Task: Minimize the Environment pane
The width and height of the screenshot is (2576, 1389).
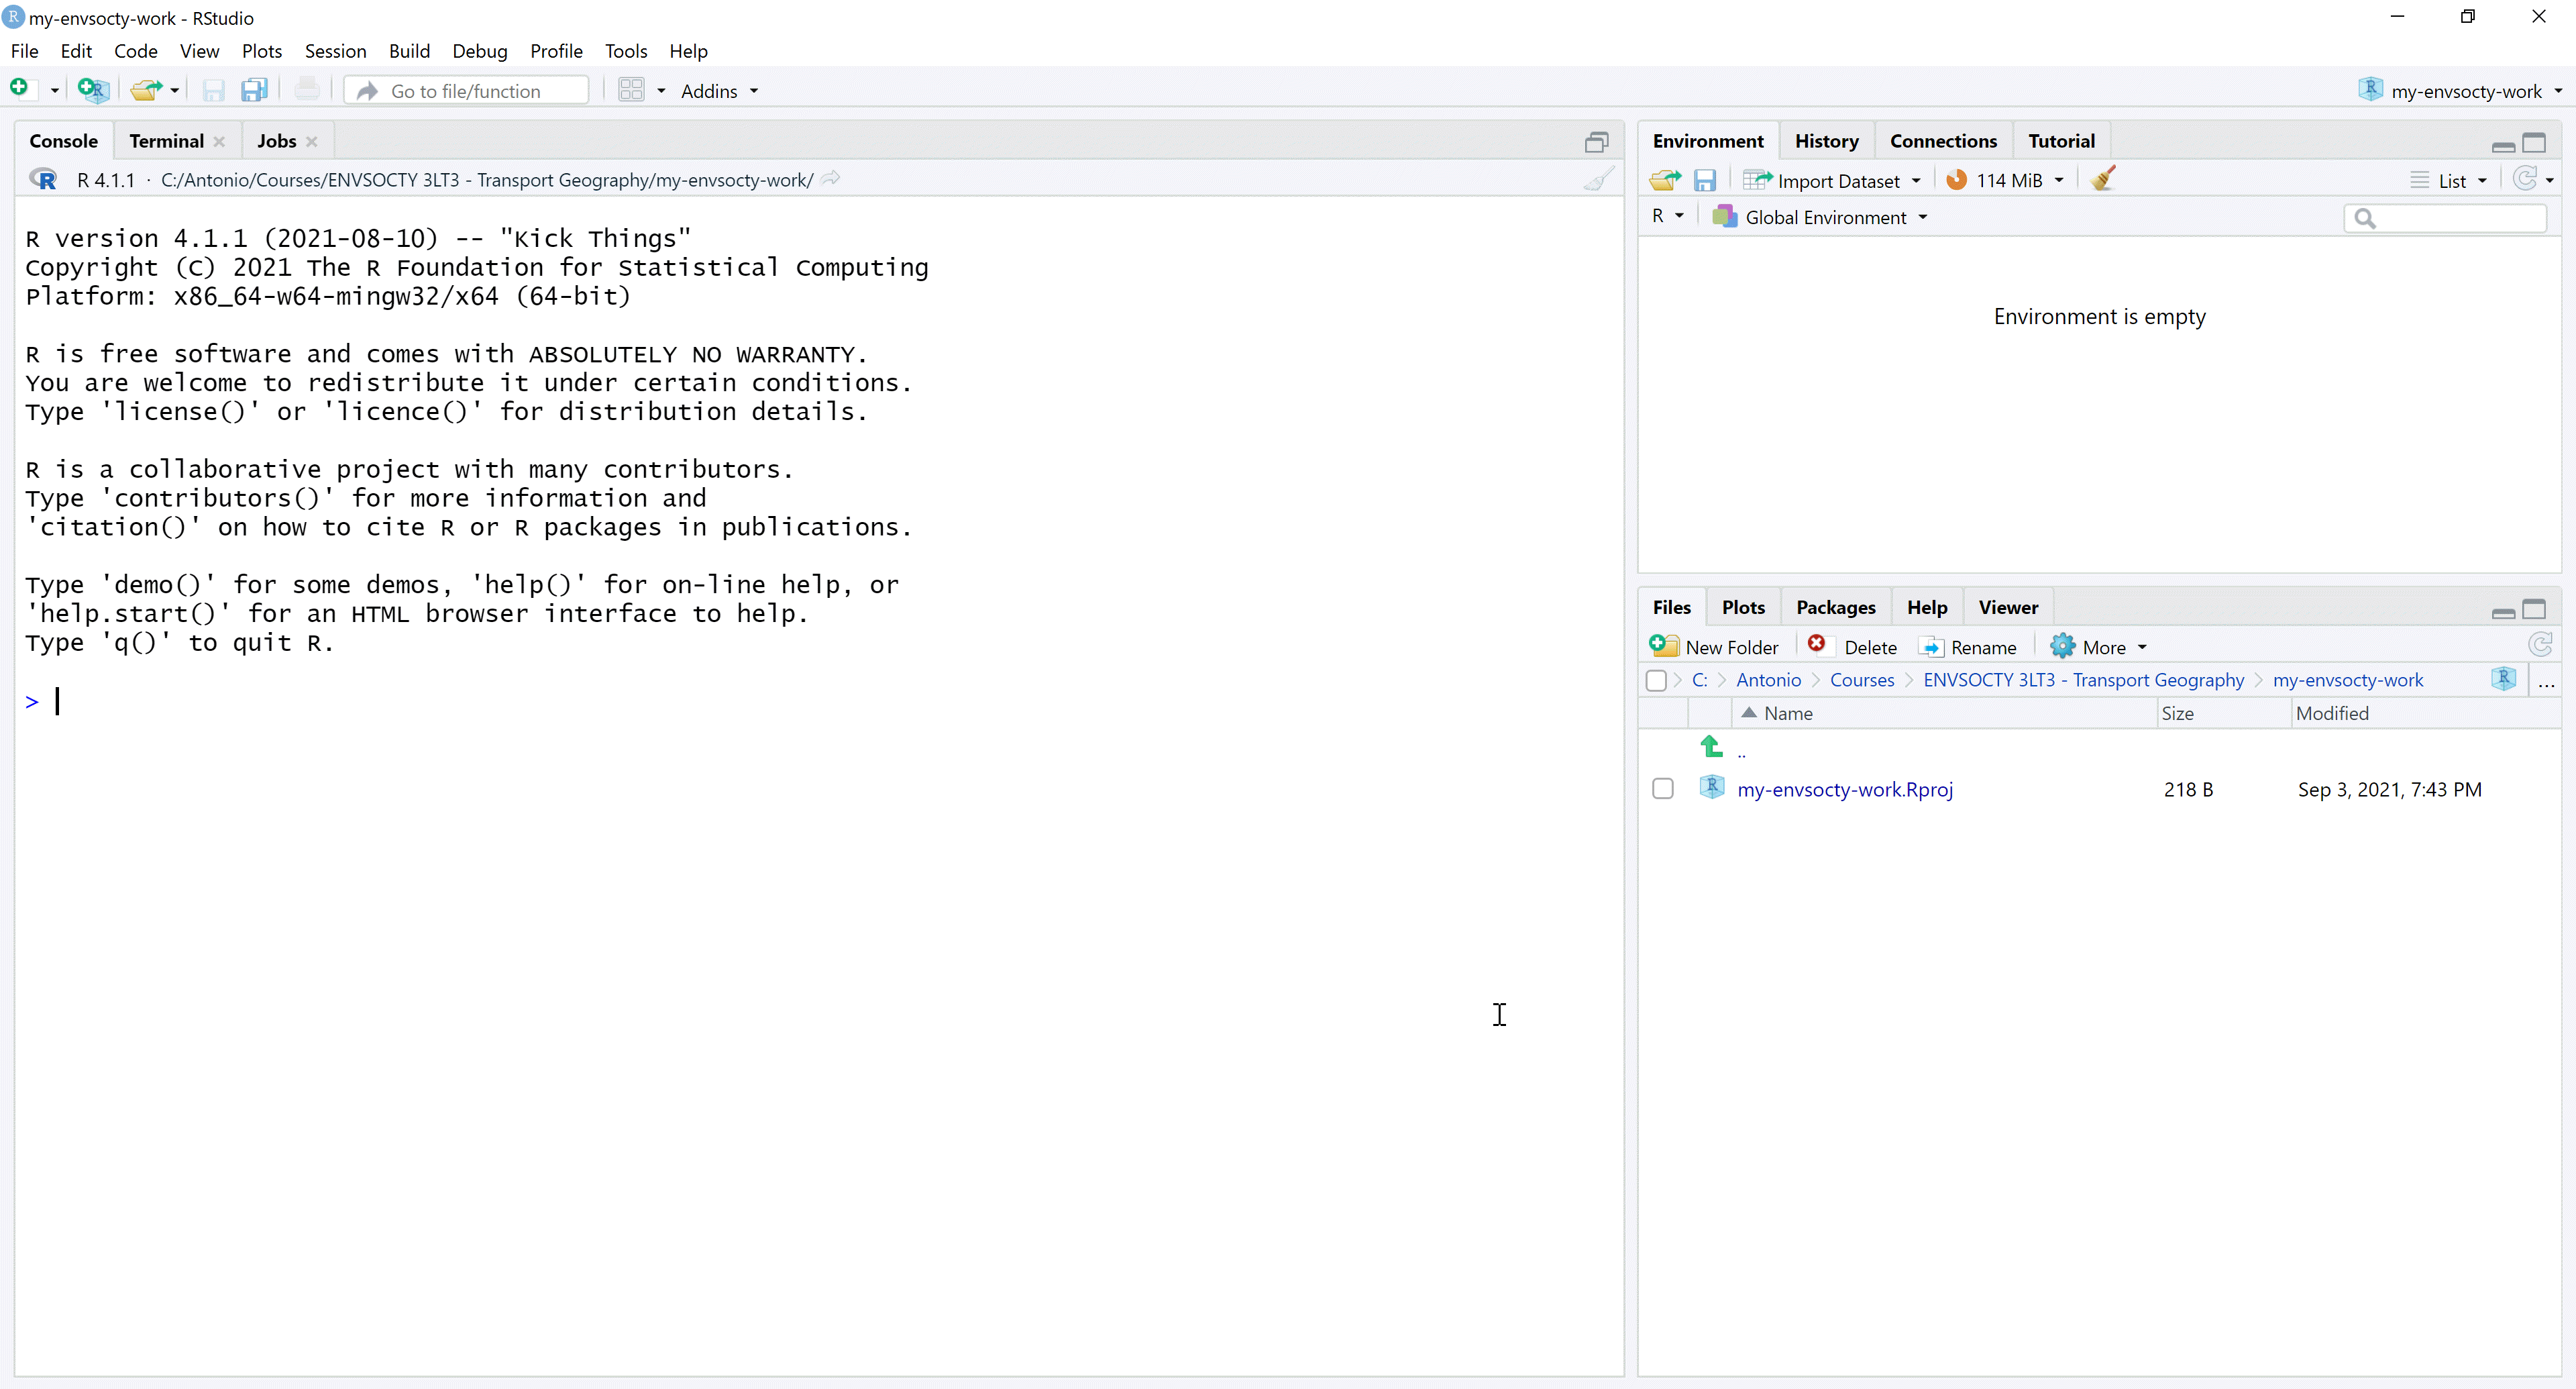Action: (2503, 146)
